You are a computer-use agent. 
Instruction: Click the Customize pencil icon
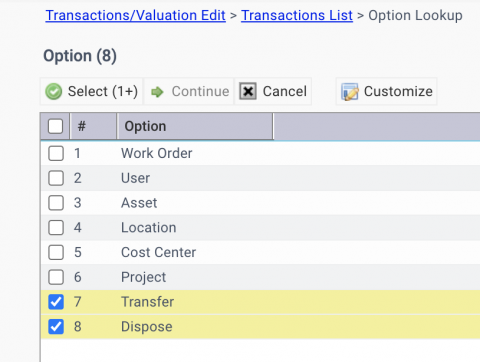tap(350, 92)
